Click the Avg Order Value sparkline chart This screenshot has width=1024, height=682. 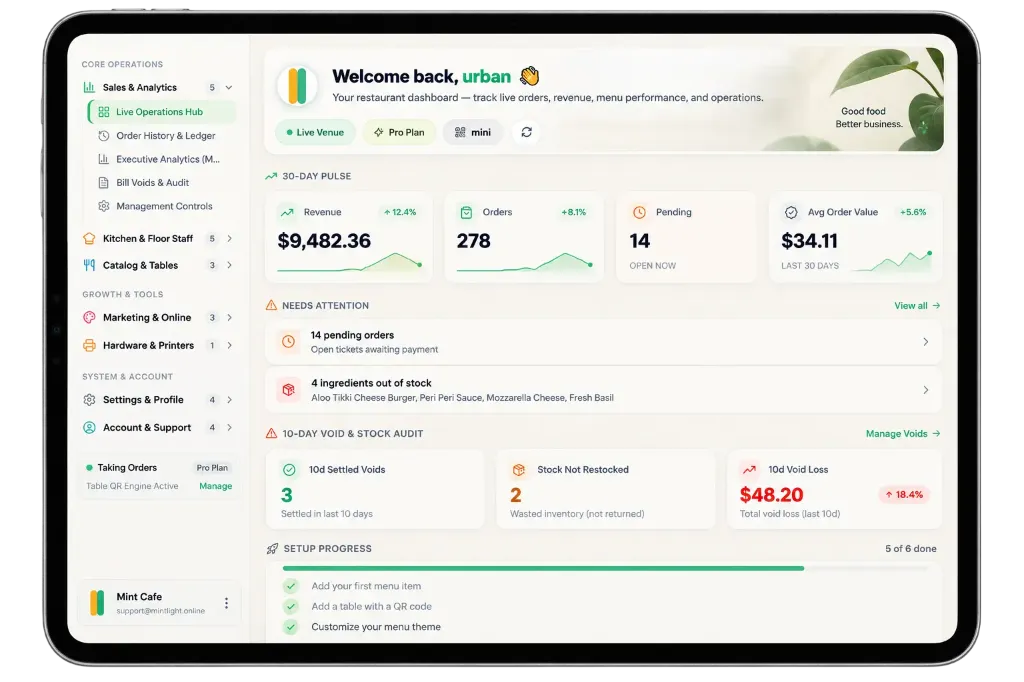pyautogui.click(x=893, y=261)
